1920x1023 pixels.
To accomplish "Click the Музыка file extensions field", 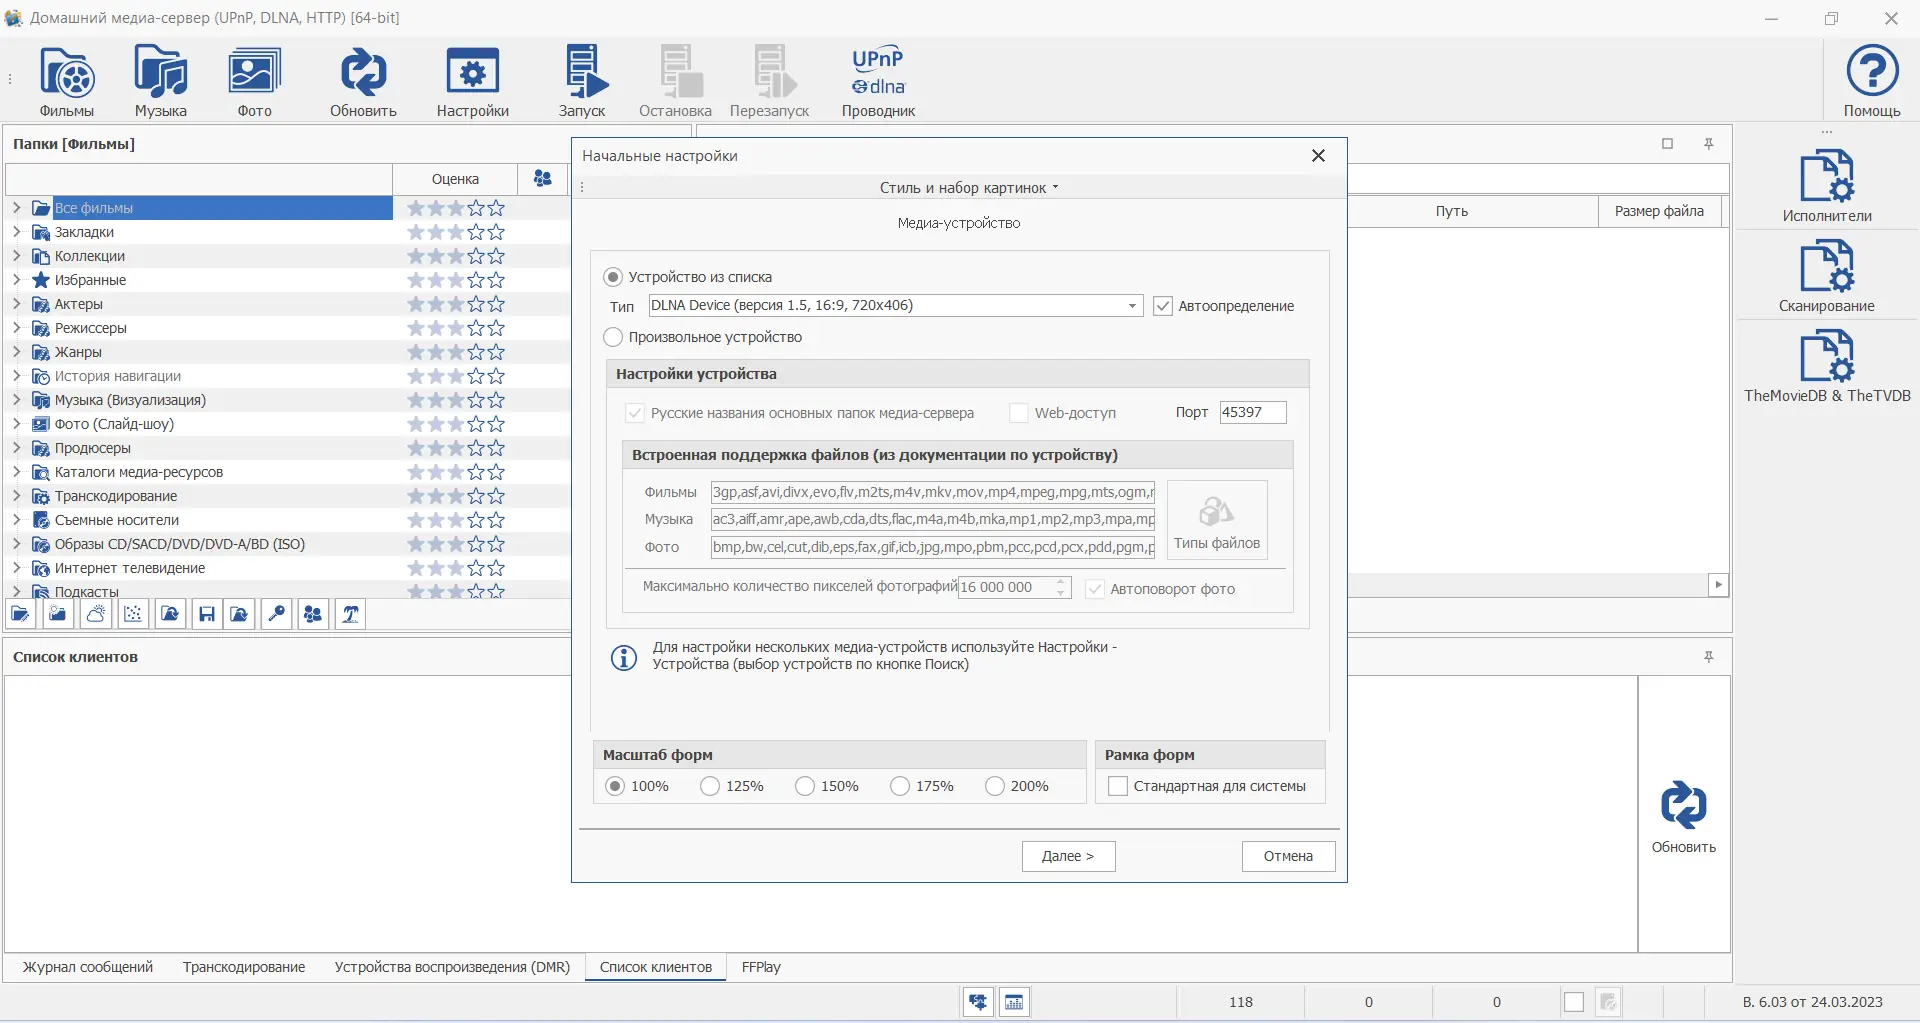I will [x=933, y=519].
